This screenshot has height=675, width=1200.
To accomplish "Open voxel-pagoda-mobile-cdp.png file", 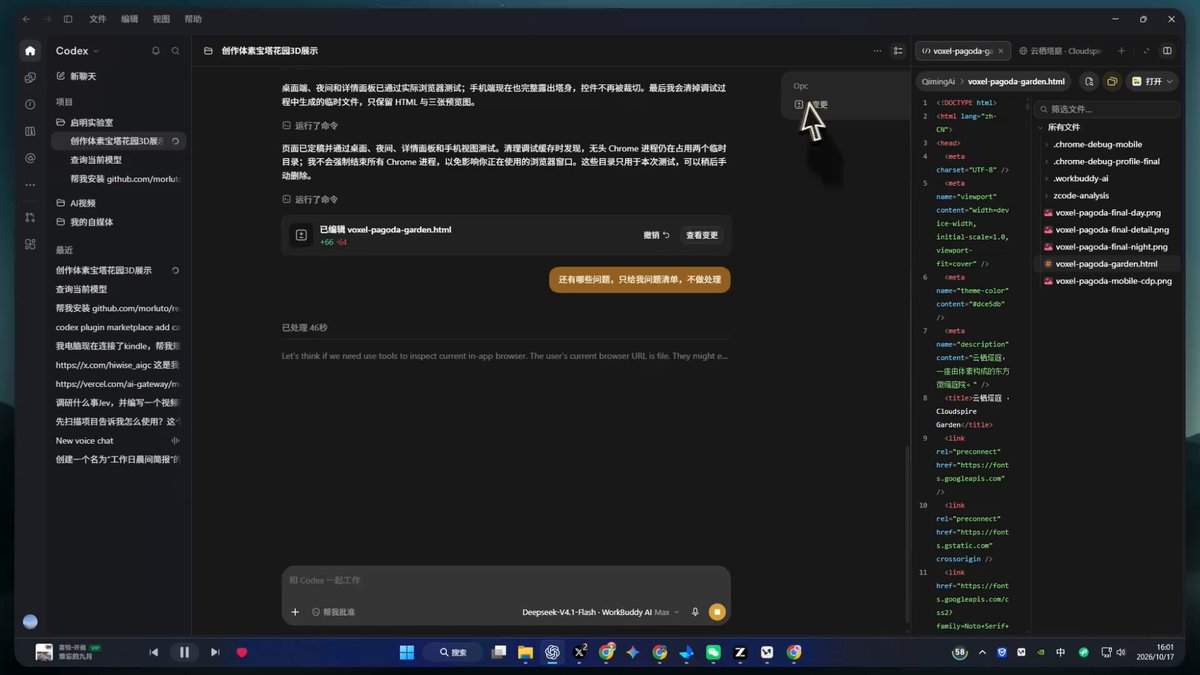I will pos(1113,281).
